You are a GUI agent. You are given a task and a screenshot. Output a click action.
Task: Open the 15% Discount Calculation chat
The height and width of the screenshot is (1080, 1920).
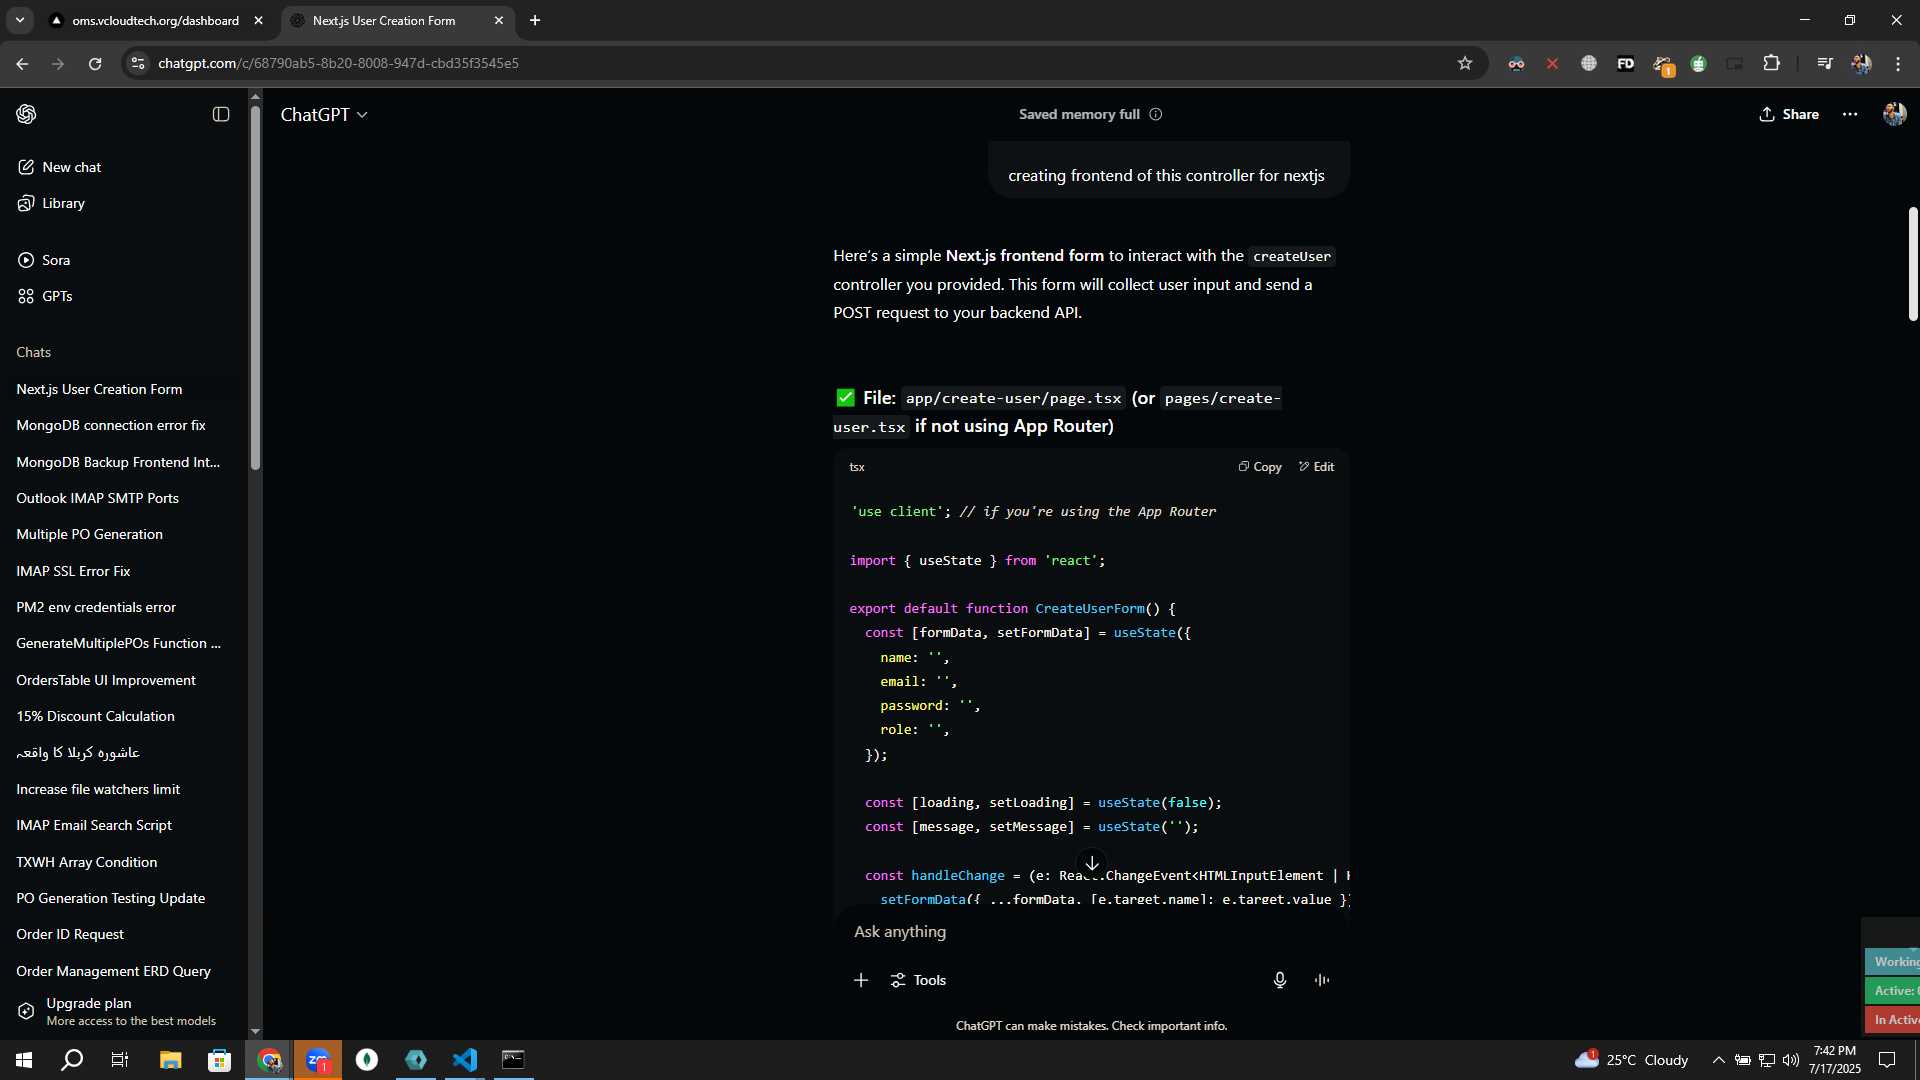[x=96, y=716]
